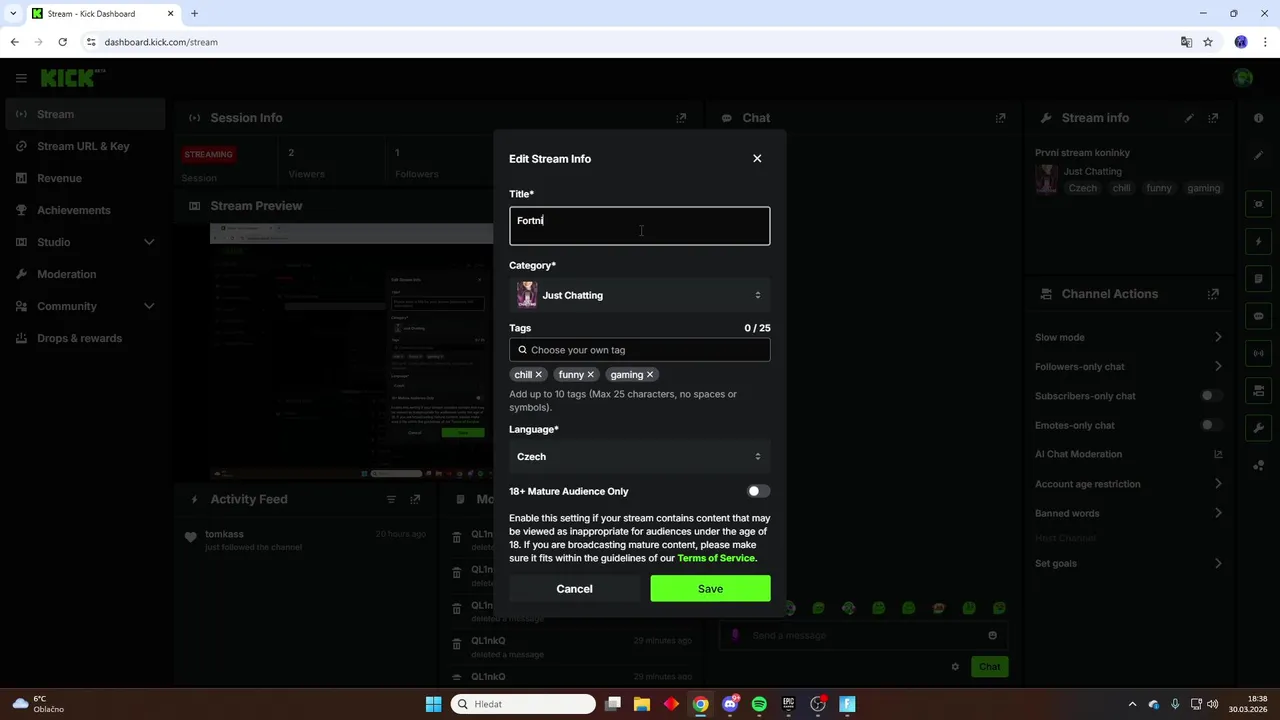Image resolution: width=1280 pixels, height=720 pixels.
Task: Open Spotify from the taskbar
Action: [759, 704]
